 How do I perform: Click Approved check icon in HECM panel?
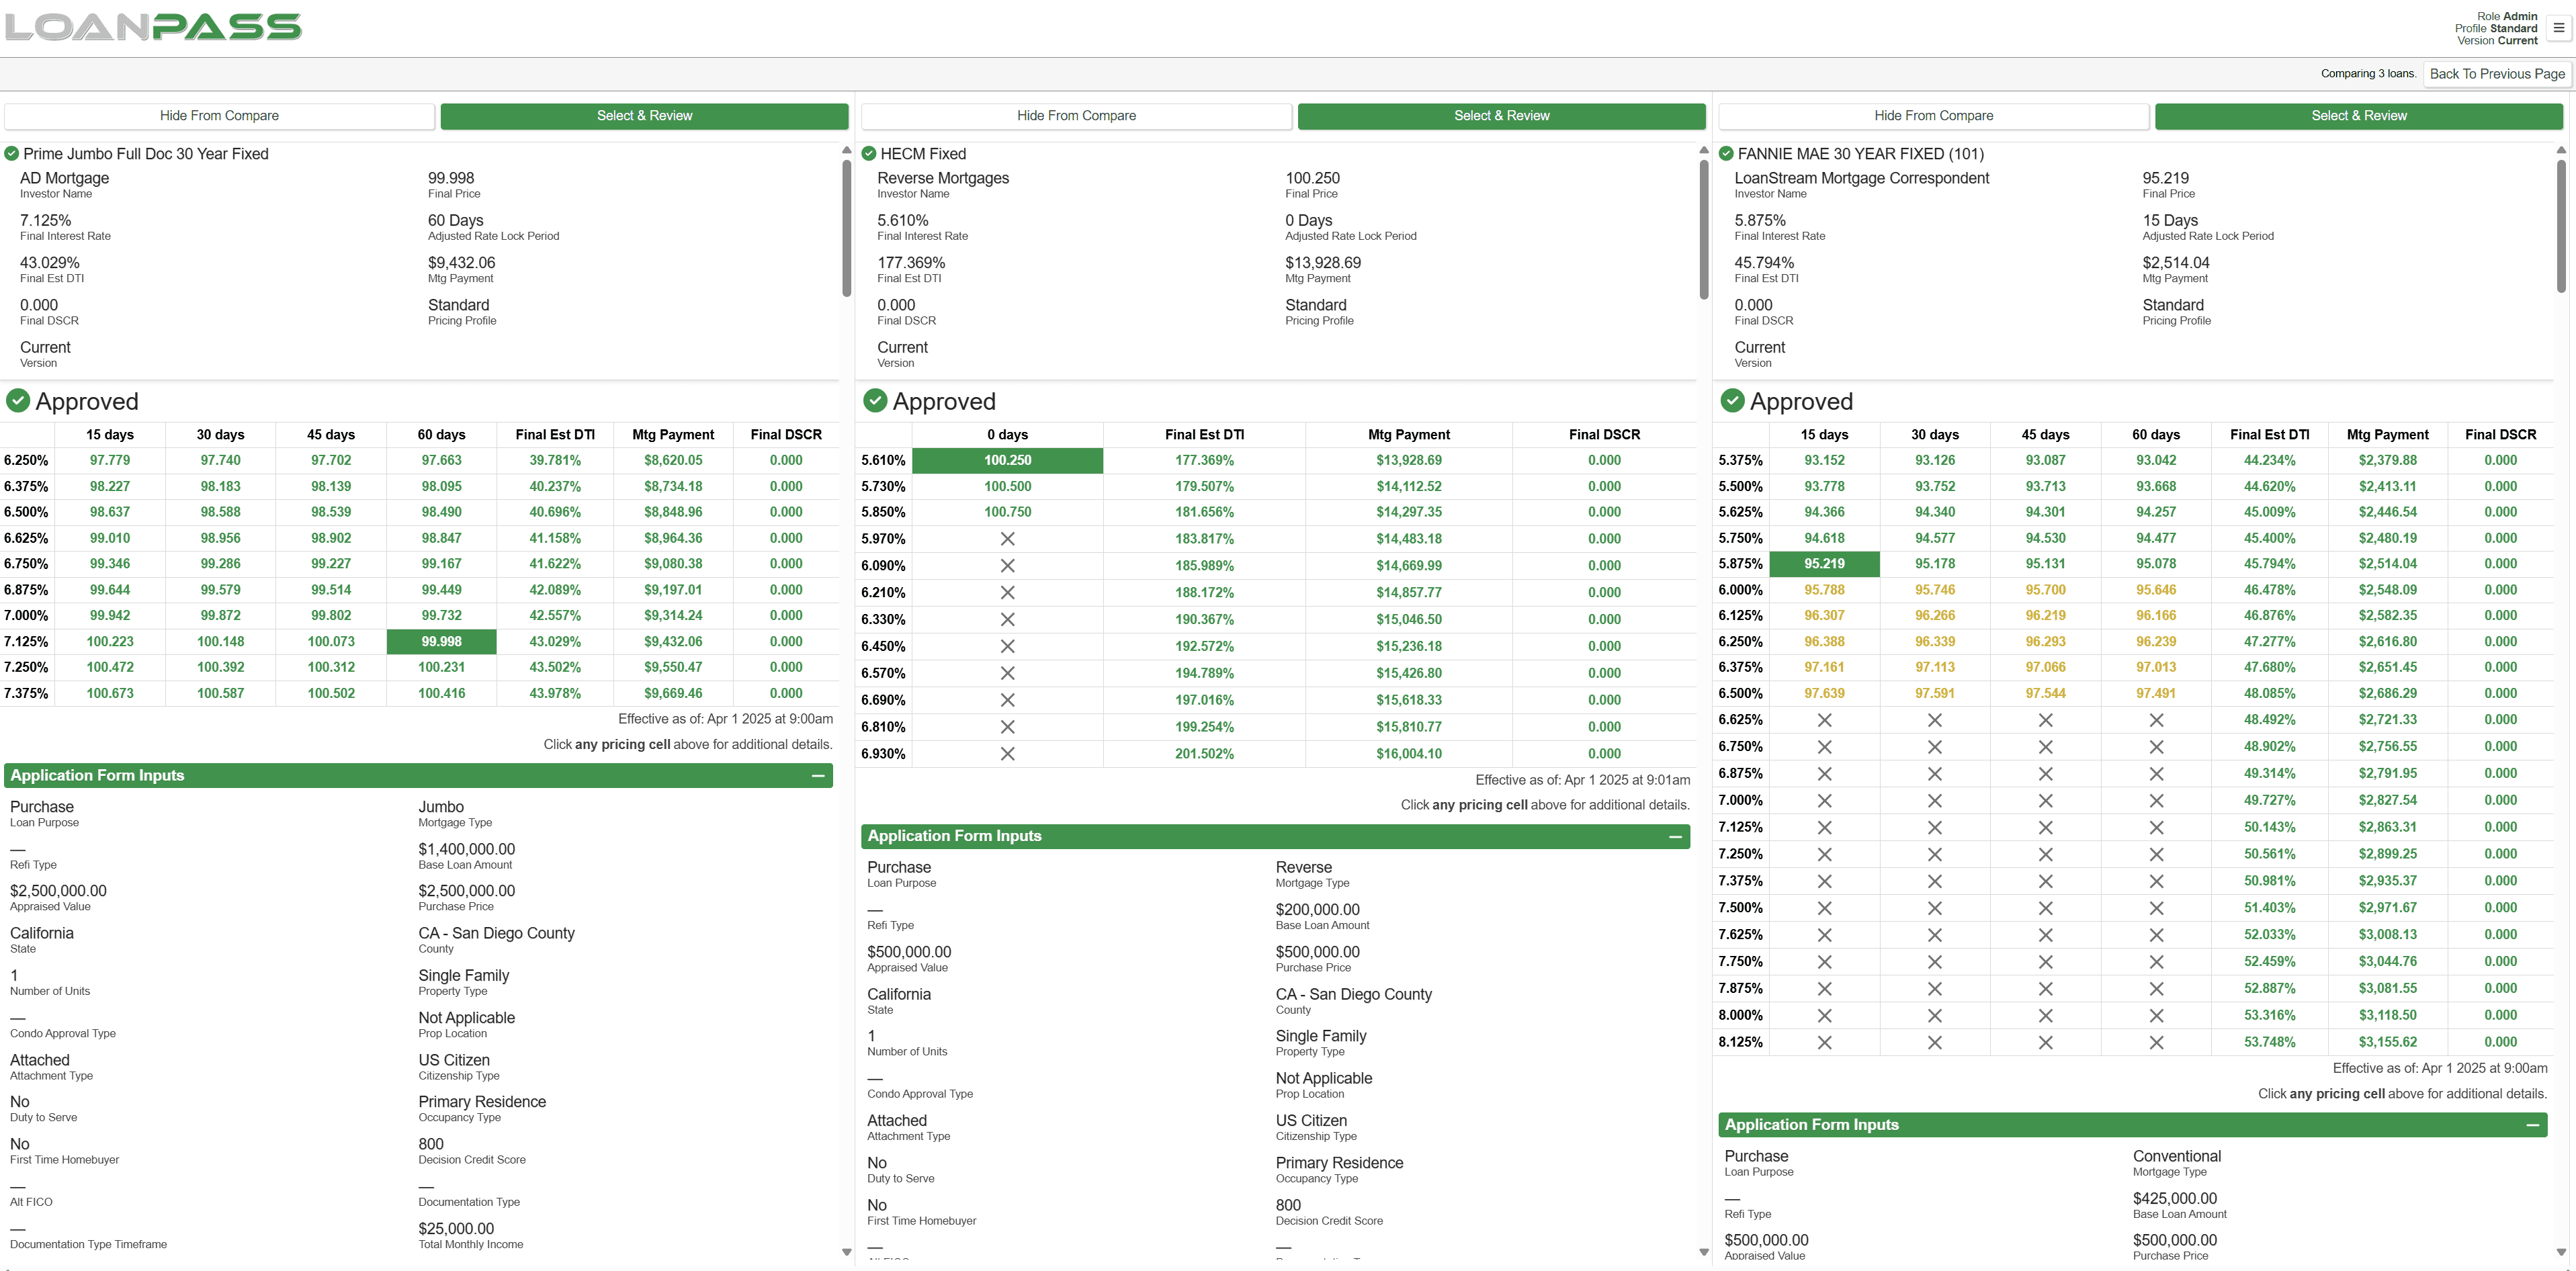pyautogui.click(x=875, y=401)
